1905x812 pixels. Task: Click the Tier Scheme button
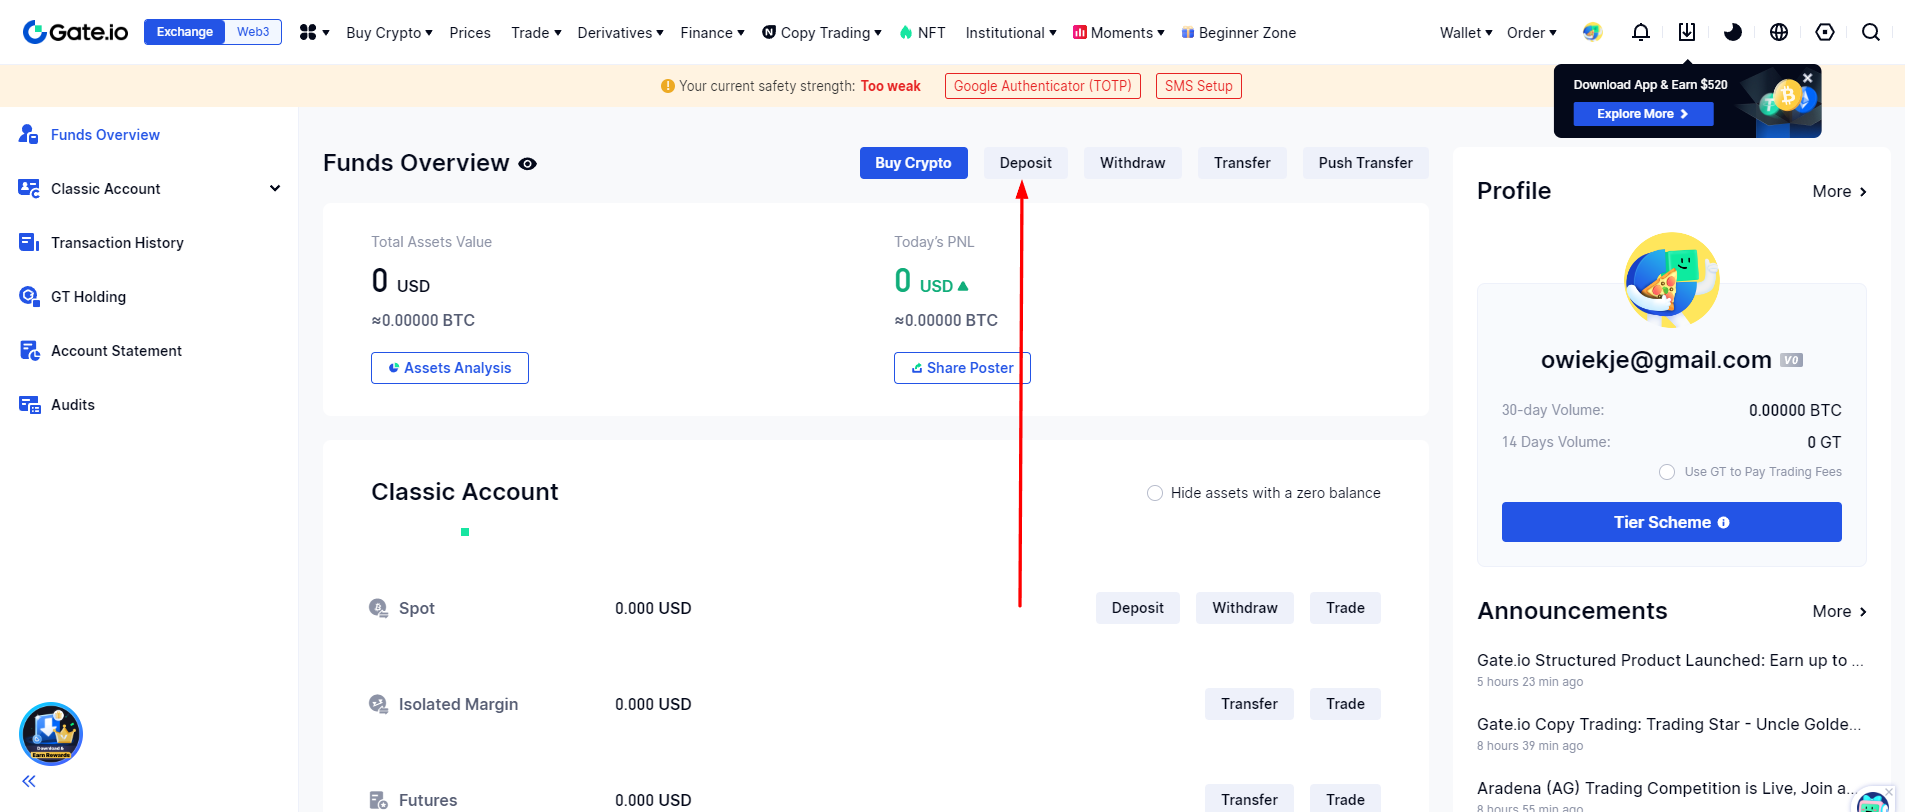click(x=1671, y=522)
